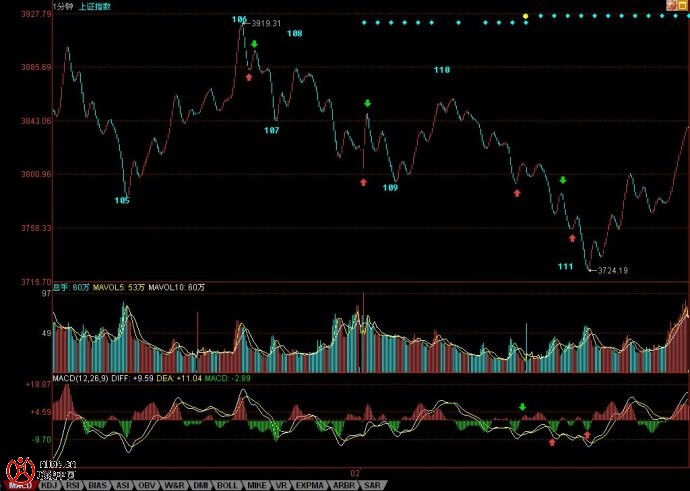
Task: Select wave label 105 on chart
Action: coord(122,201)
